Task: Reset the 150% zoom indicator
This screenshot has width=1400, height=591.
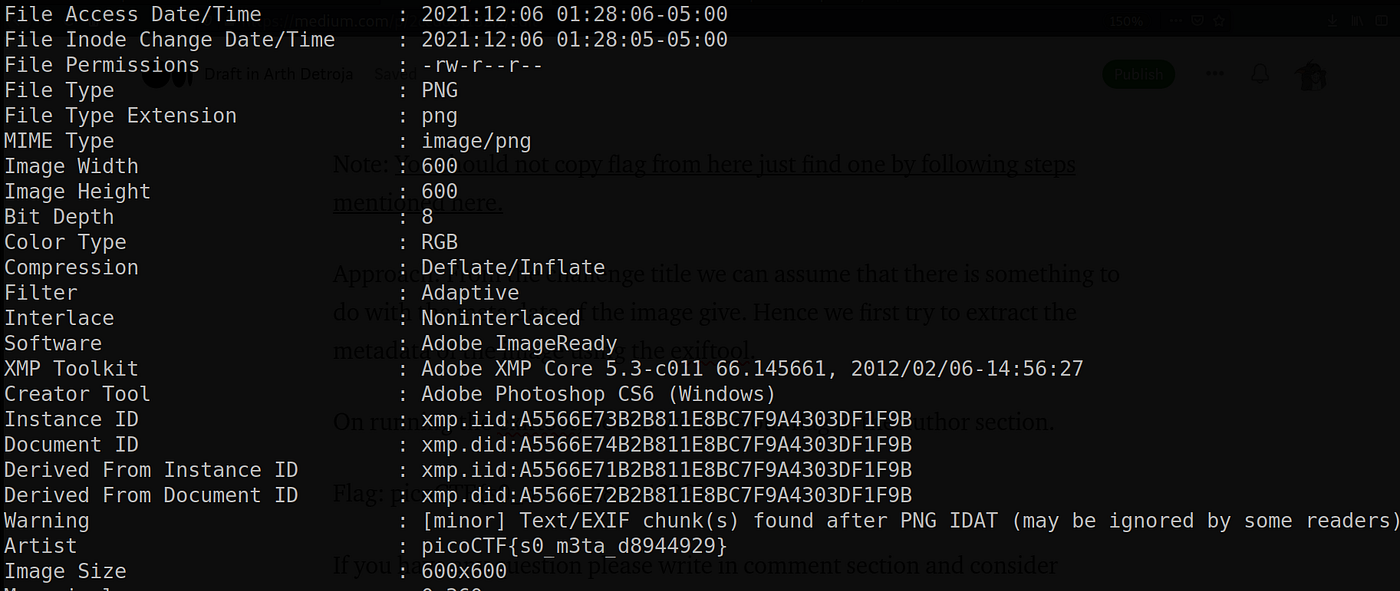Action: (x=1128, y=20)
